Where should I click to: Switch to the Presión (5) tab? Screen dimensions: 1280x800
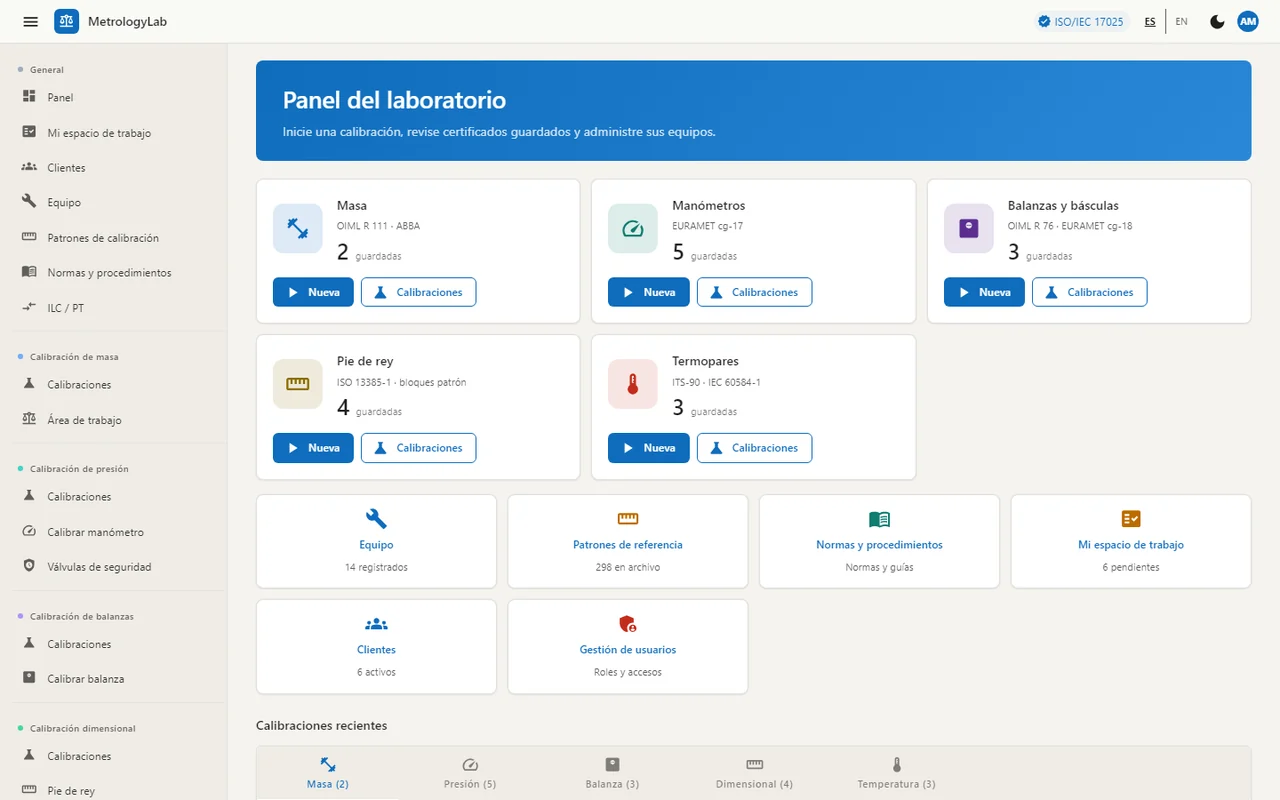click(470, 773)
